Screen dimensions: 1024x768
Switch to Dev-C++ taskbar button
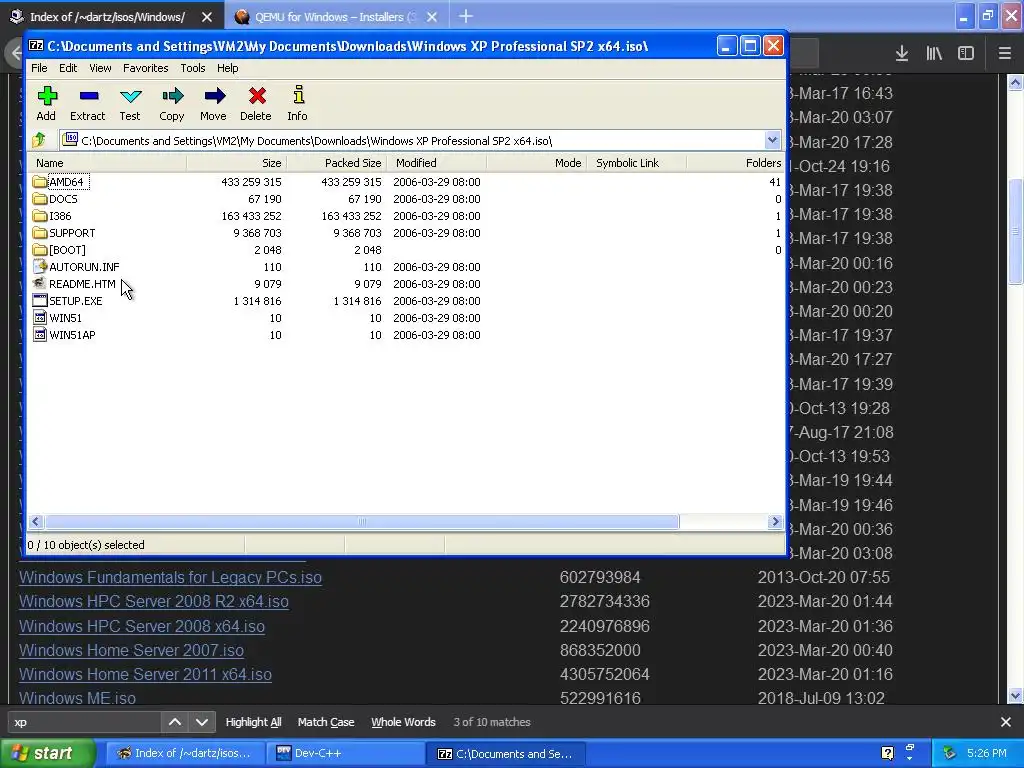point(345,753)
